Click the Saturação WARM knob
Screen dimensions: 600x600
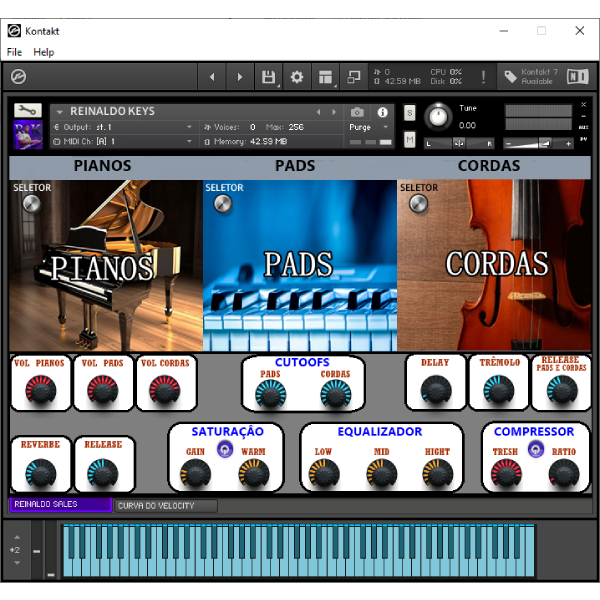pyautogui.click(x=254, y=474)
